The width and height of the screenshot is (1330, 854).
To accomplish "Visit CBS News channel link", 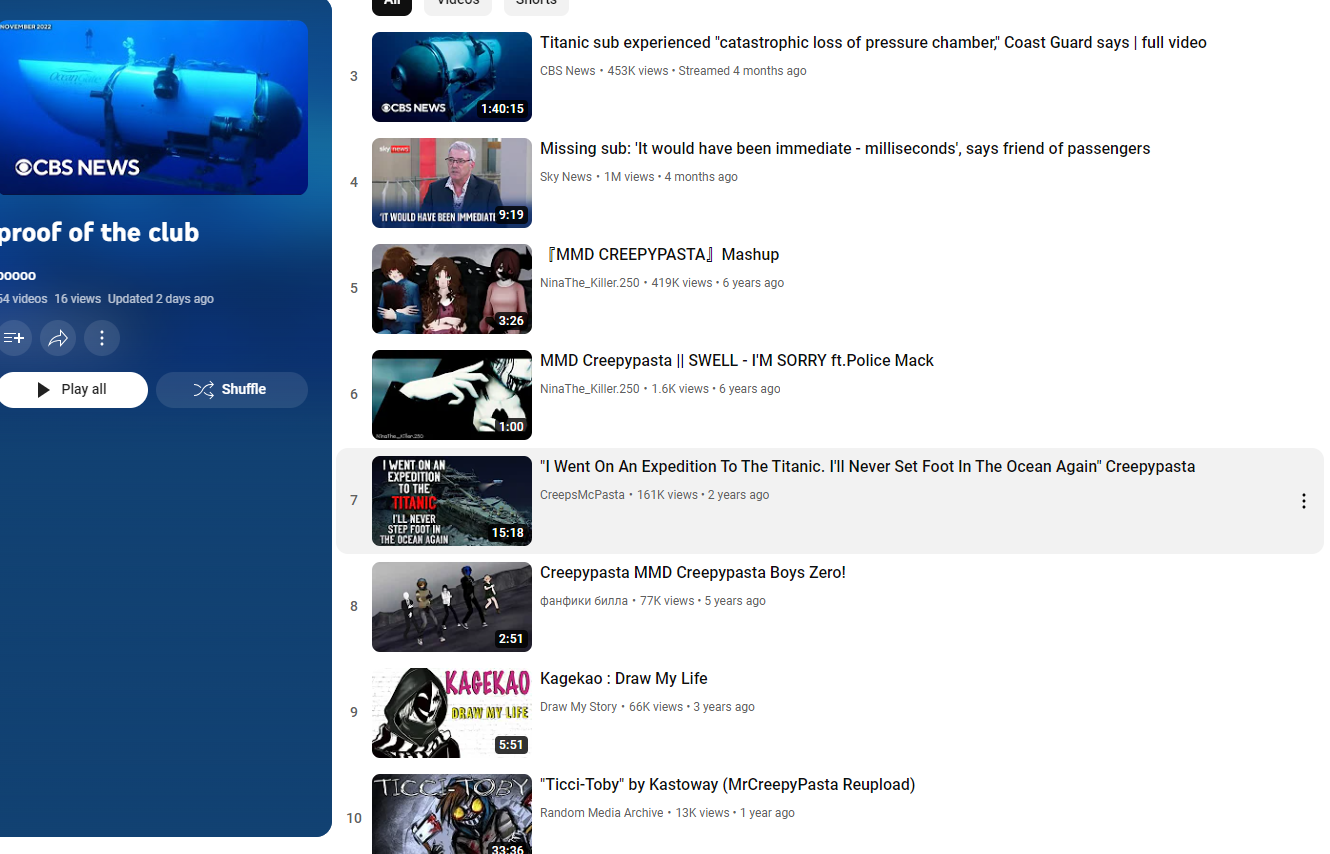I will tap(568, 71).
